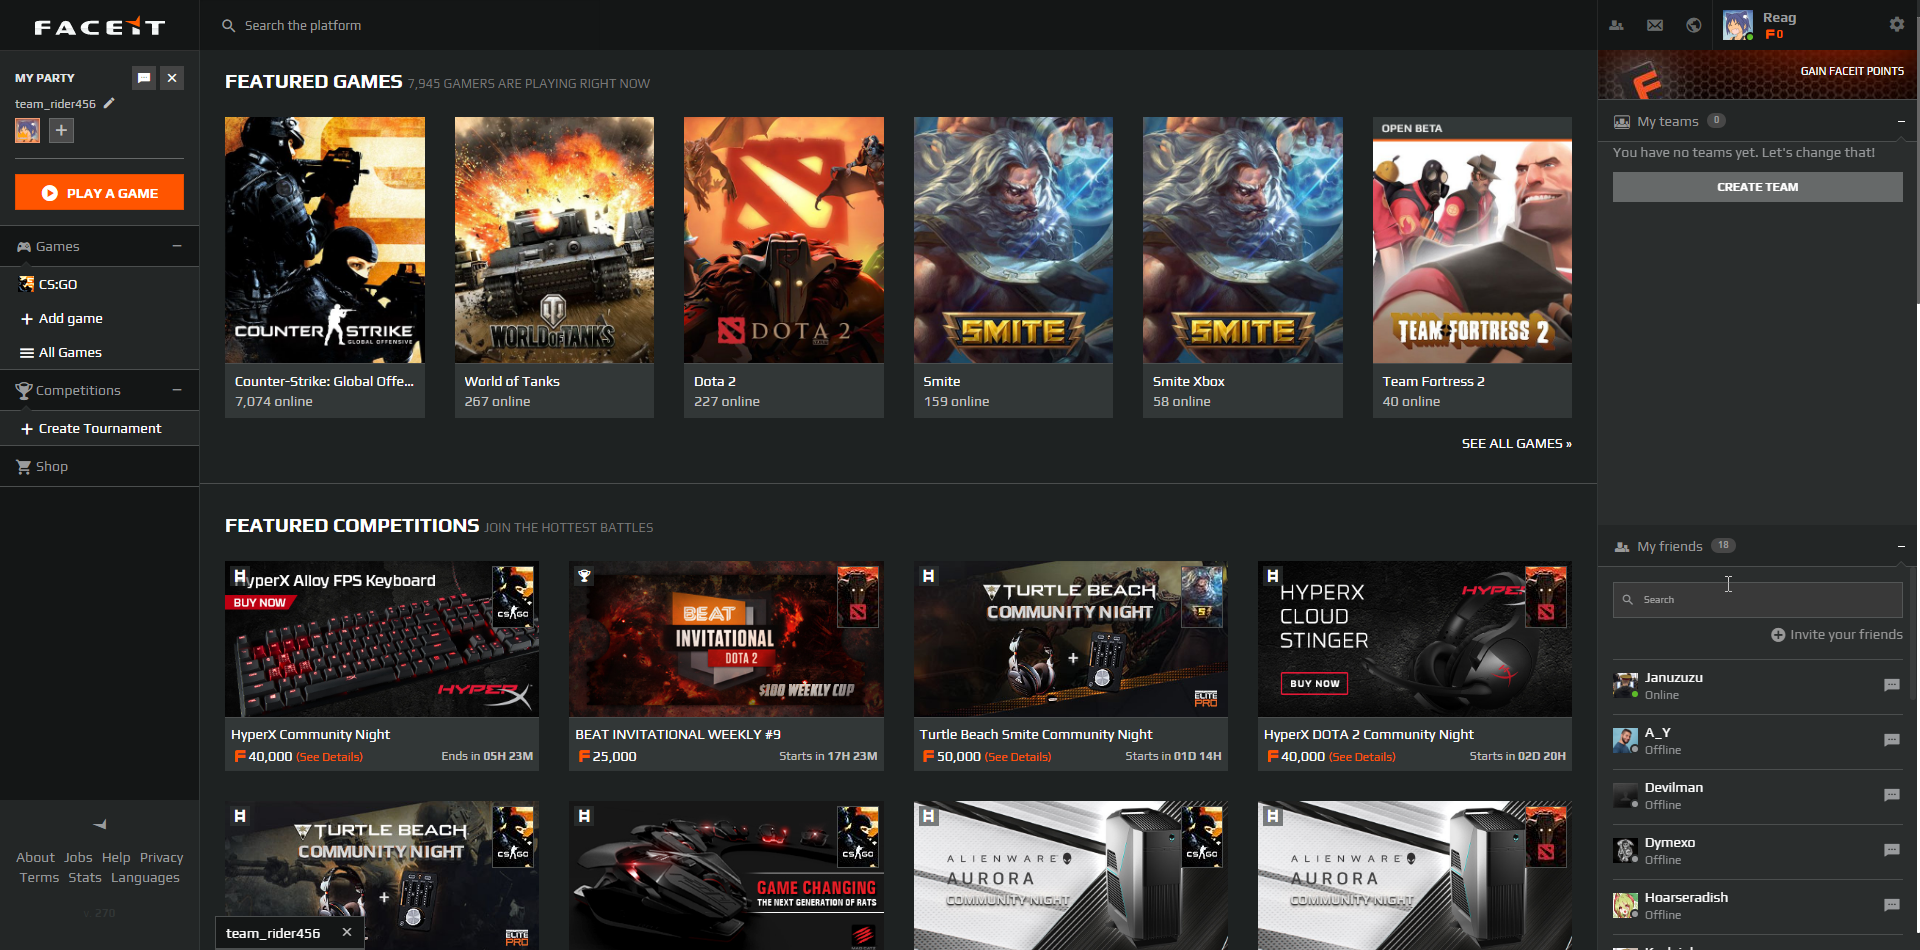This screenshot has height=950, width=1920.
Task: Message Januzuzu via chat icon
Action: tap(1892, 685)
